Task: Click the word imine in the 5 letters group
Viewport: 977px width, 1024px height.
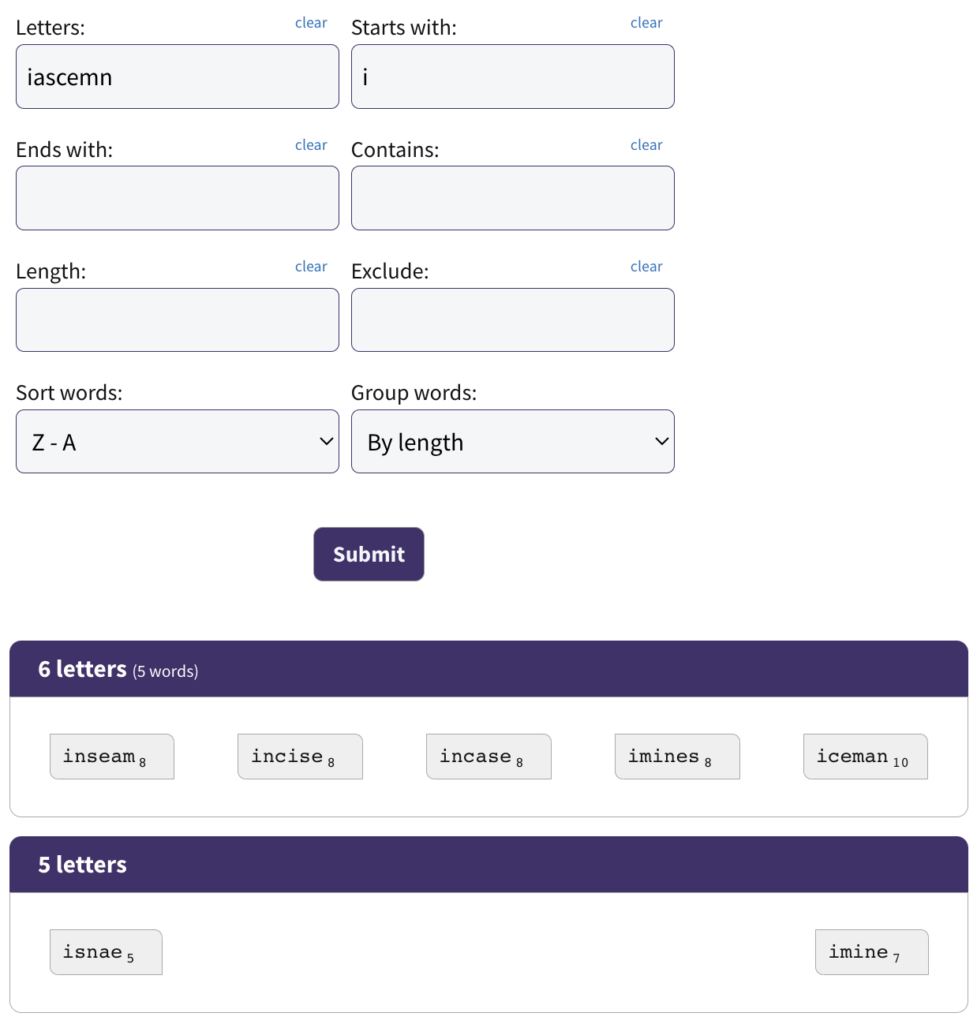Action: point(870,952)
